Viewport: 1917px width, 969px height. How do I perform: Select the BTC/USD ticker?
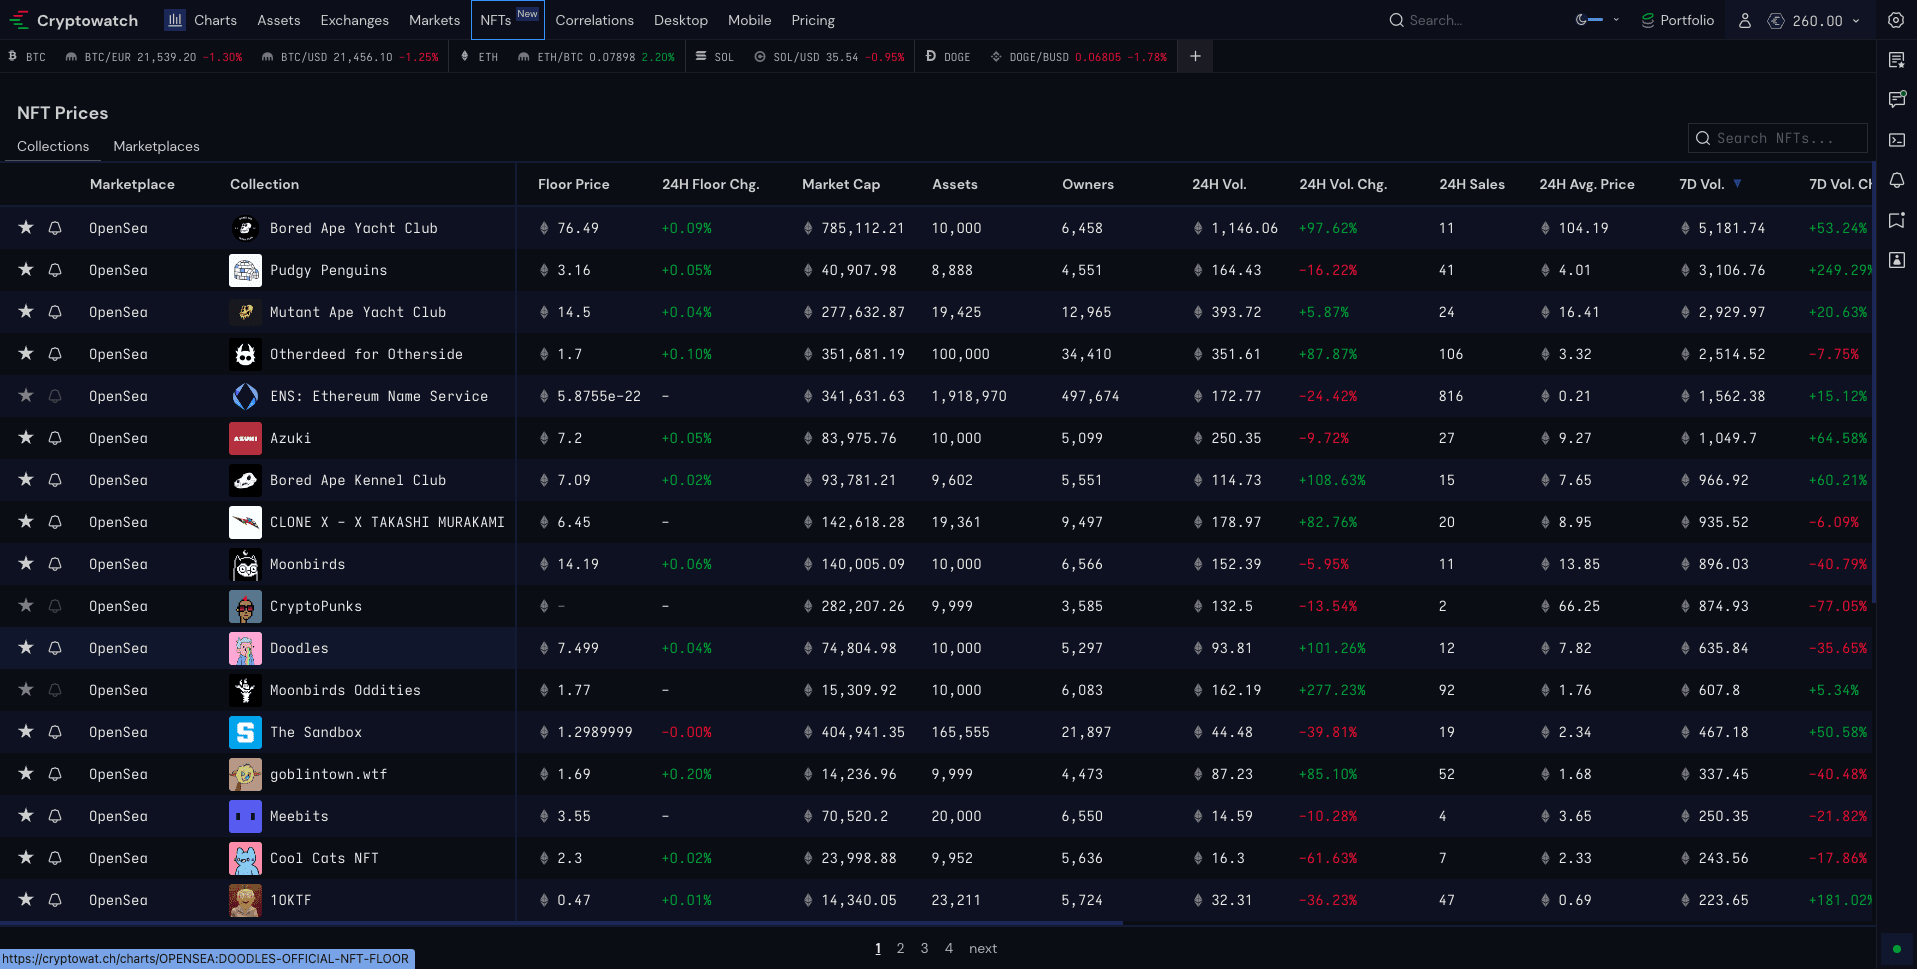click(349, 57)
